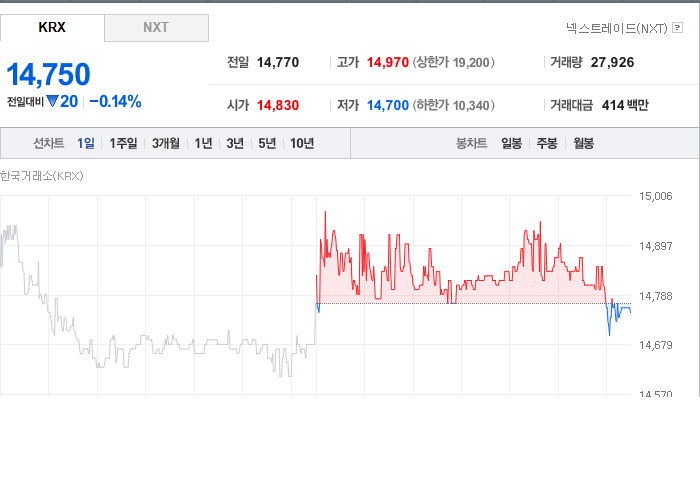Viewport: 700px width, 490px height.
Task: Select the 3년 line chart period
Action: pos(235,143)
